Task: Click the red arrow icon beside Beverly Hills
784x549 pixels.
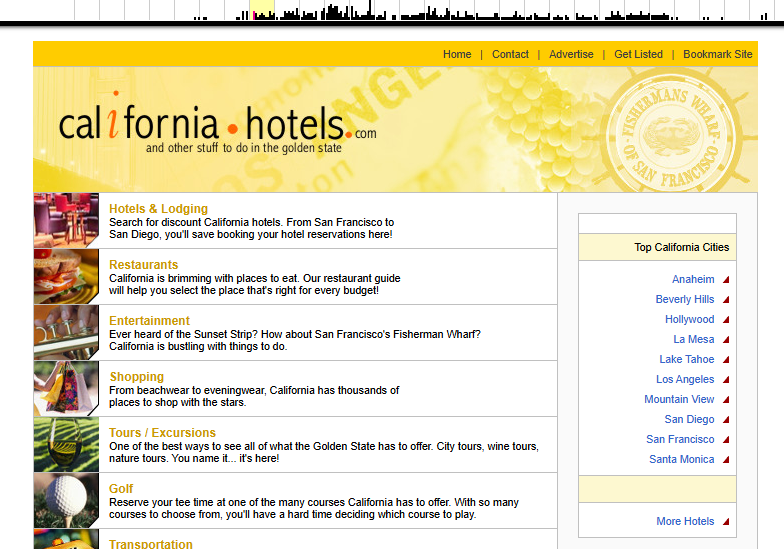Action: pyautogui.click(x=726, y=300)
